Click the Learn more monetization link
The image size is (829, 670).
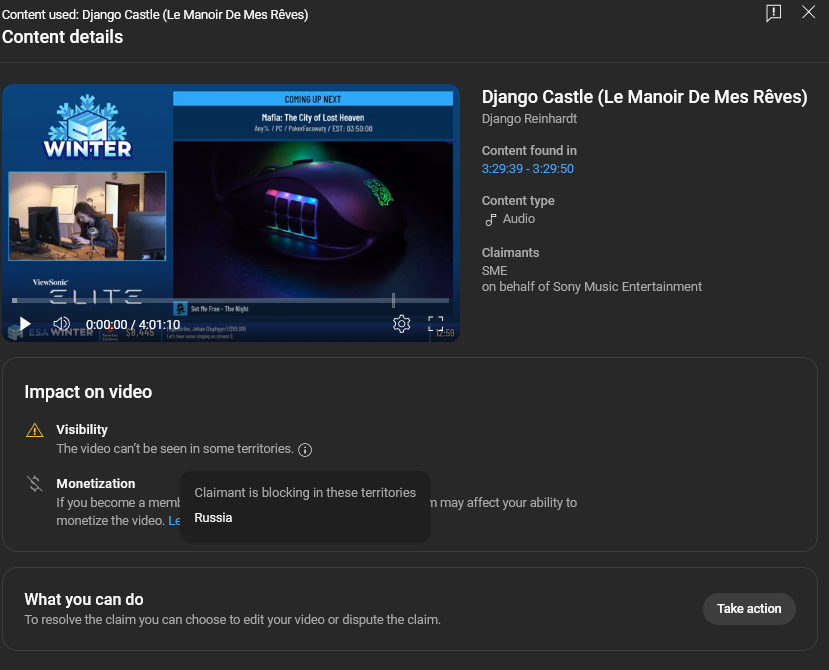[174, 521]
